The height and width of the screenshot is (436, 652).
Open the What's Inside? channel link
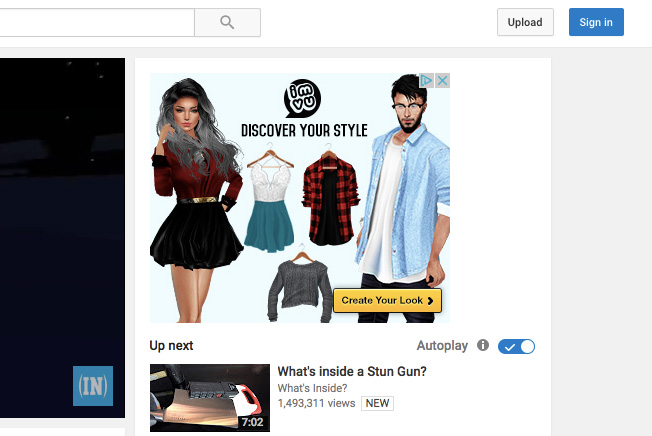312,388
